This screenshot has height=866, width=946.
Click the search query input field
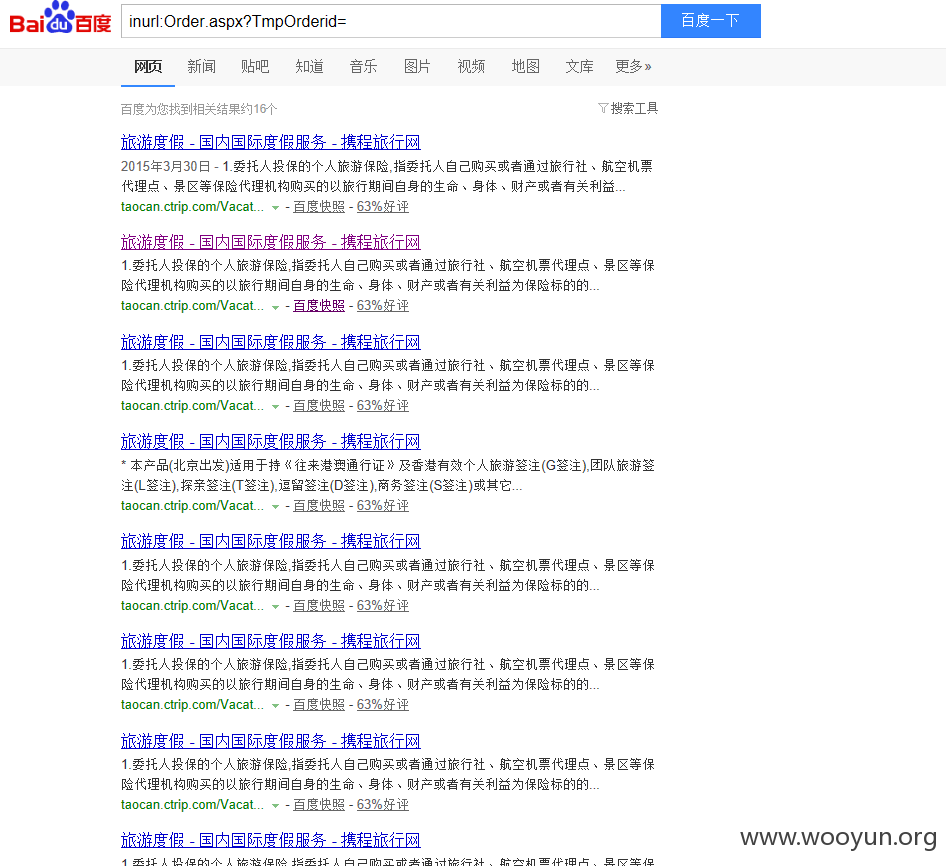point(391,21)
